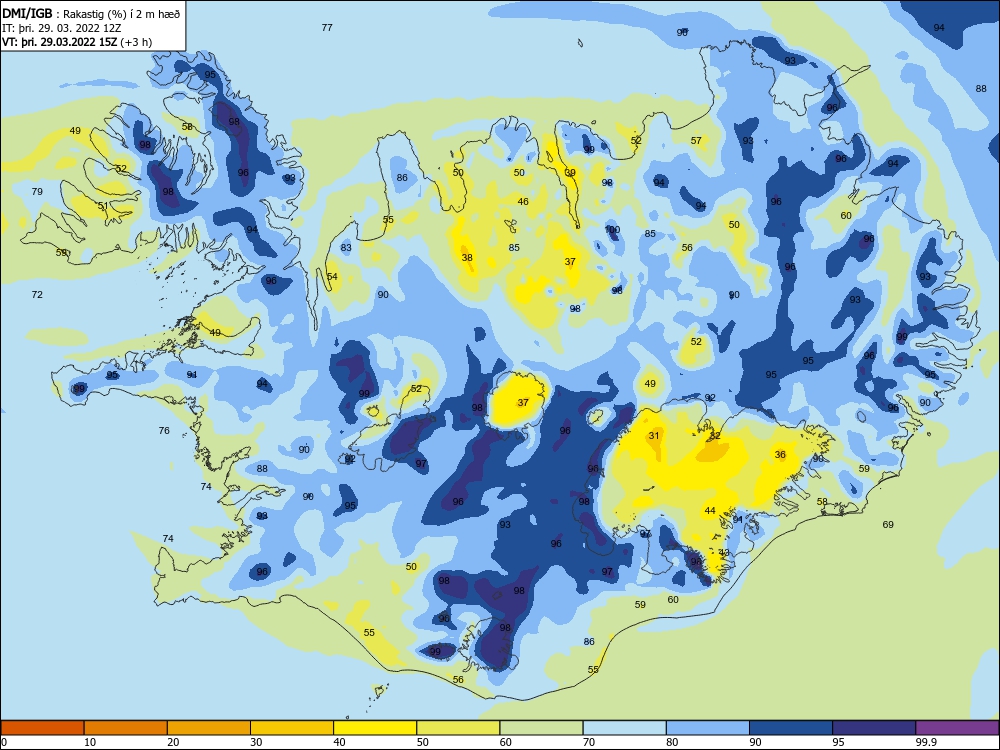1000x750 pixels.
Task: Click the humidity value '46' on the map
Action: 523,201
